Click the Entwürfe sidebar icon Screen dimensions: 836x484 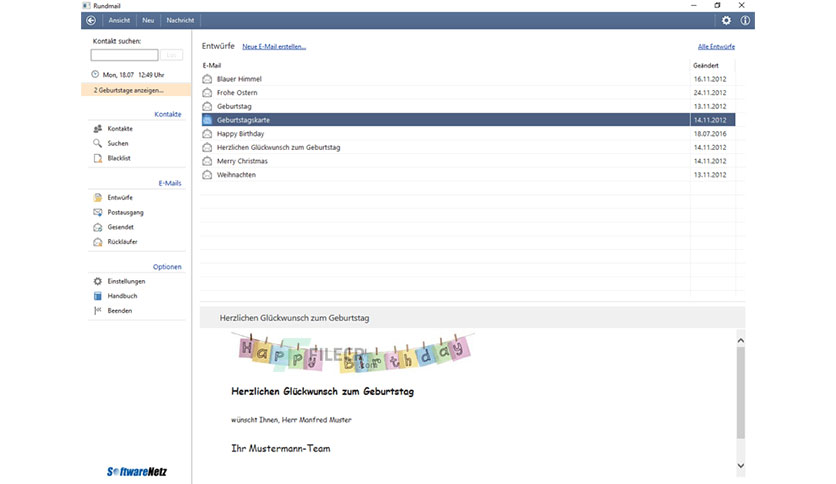click(98, 198)
